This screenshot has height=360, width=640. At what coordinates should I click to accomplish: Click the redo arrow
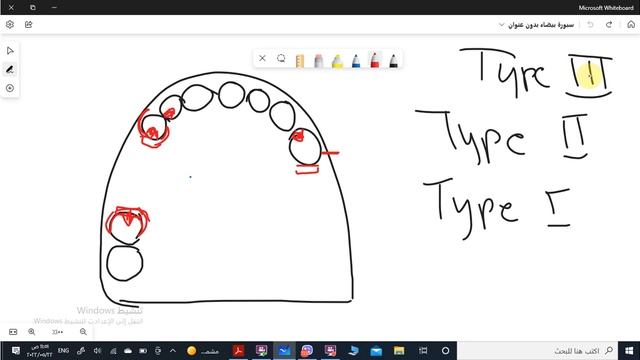coord(609,24)
